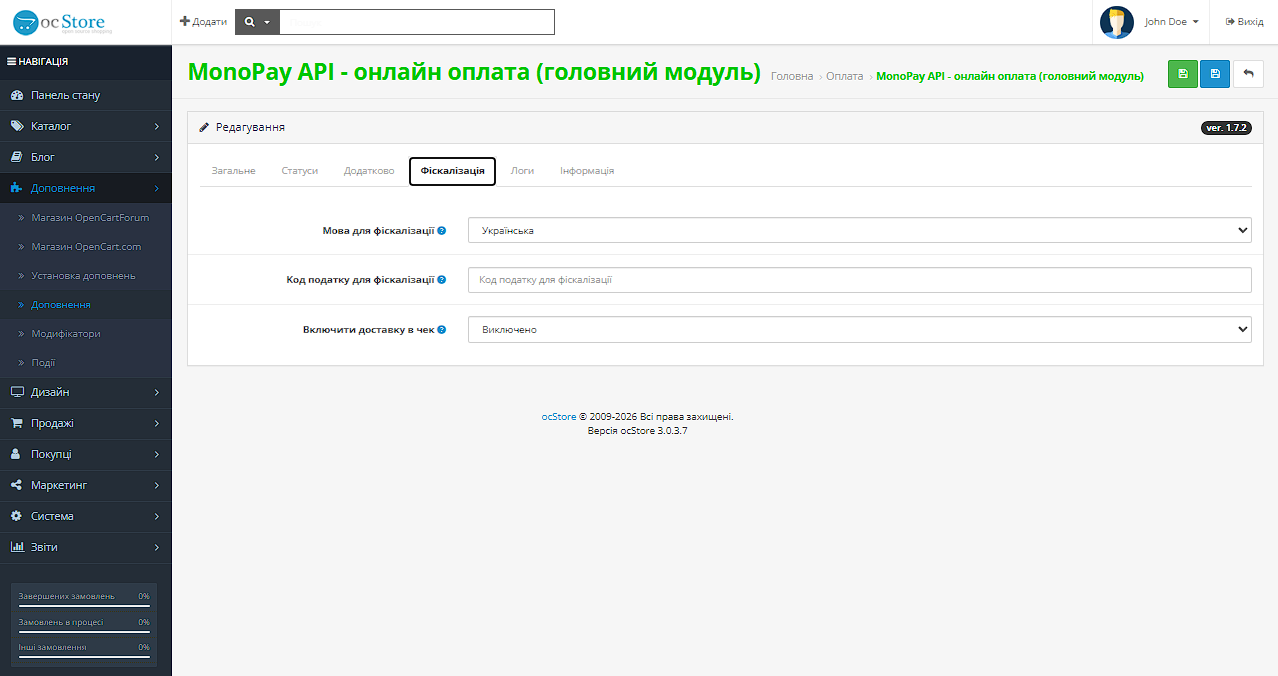Click the Блог book icon
This screenshot has width=1278, height=676.
pos(17,157)
